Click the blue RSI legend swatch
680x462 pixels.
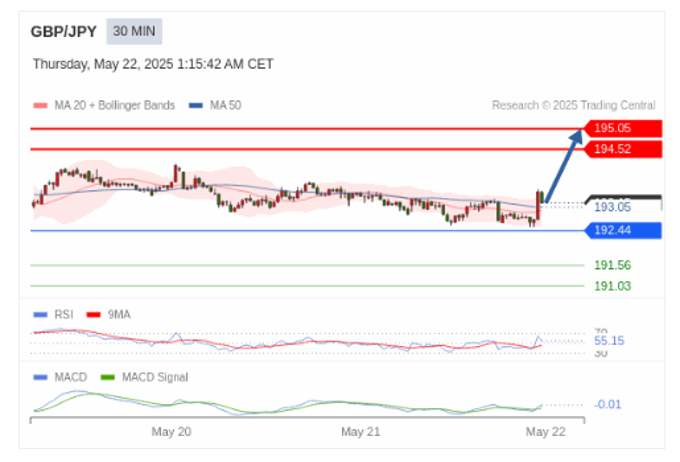[40, 315]
